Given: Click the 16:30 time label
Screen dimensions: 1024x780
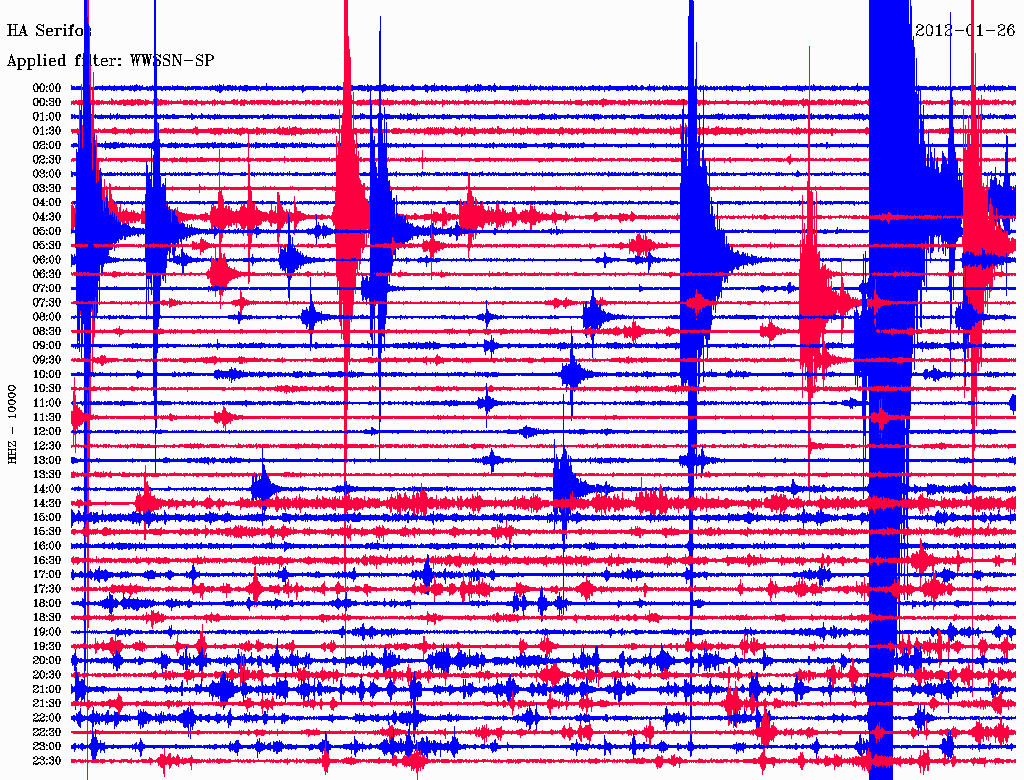Looking at the screenshot, I should tap(47, 561).
